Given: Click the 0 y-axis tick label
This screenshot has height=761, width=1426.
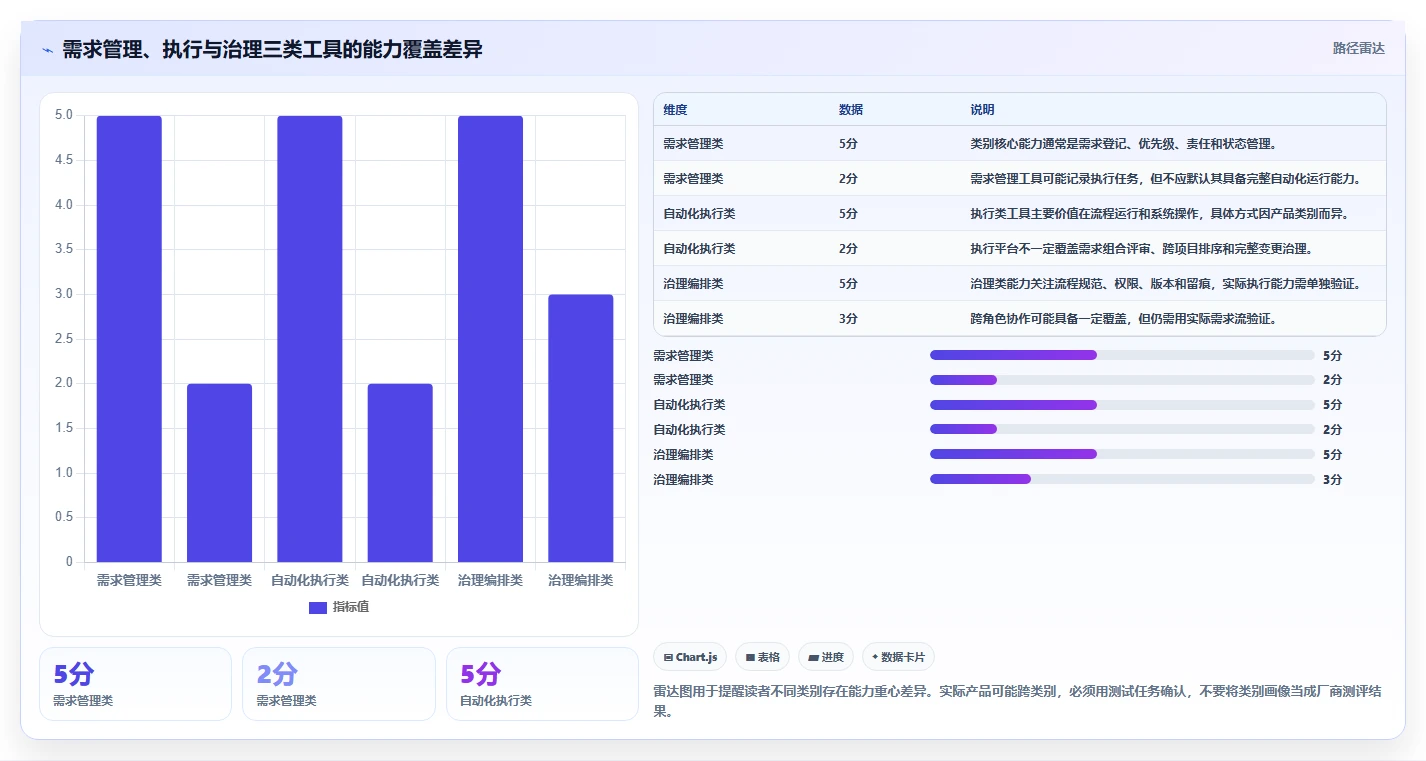Looking at the screenshot, I should (x=69, y=562).
